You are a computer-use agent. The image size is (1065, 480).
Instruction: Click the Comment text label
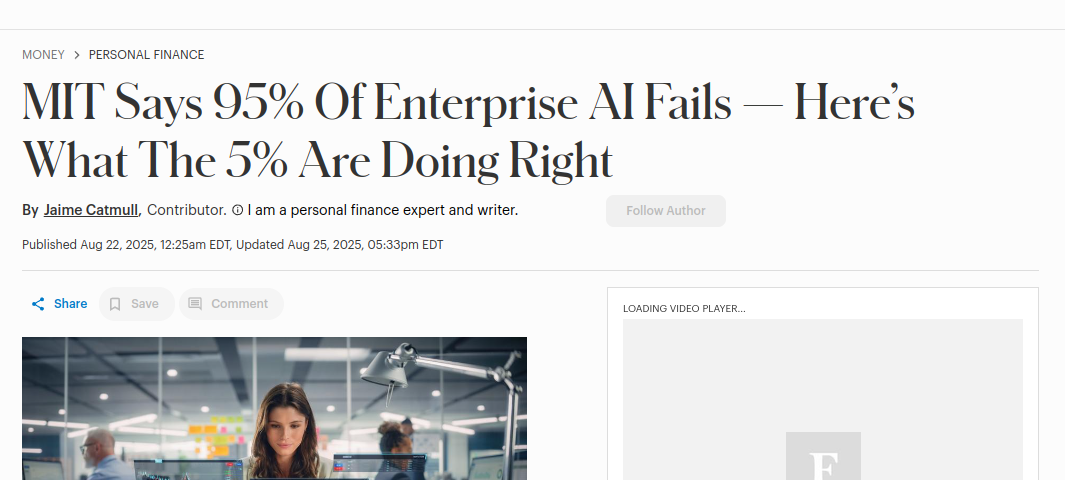pos(239,304)
